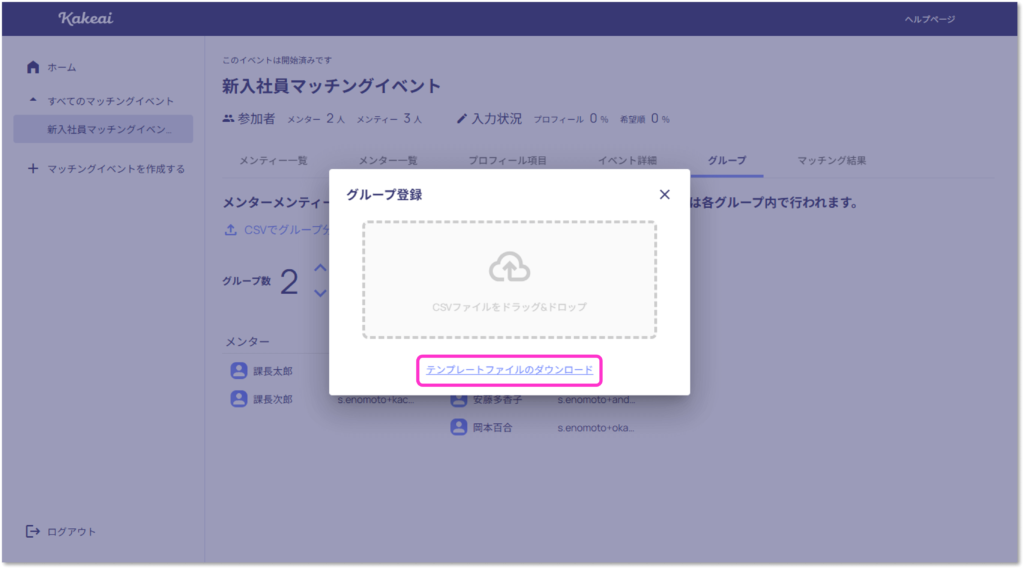Click the plus icon to create a matching event
The image size is (1024, 569).
[33, 169]
